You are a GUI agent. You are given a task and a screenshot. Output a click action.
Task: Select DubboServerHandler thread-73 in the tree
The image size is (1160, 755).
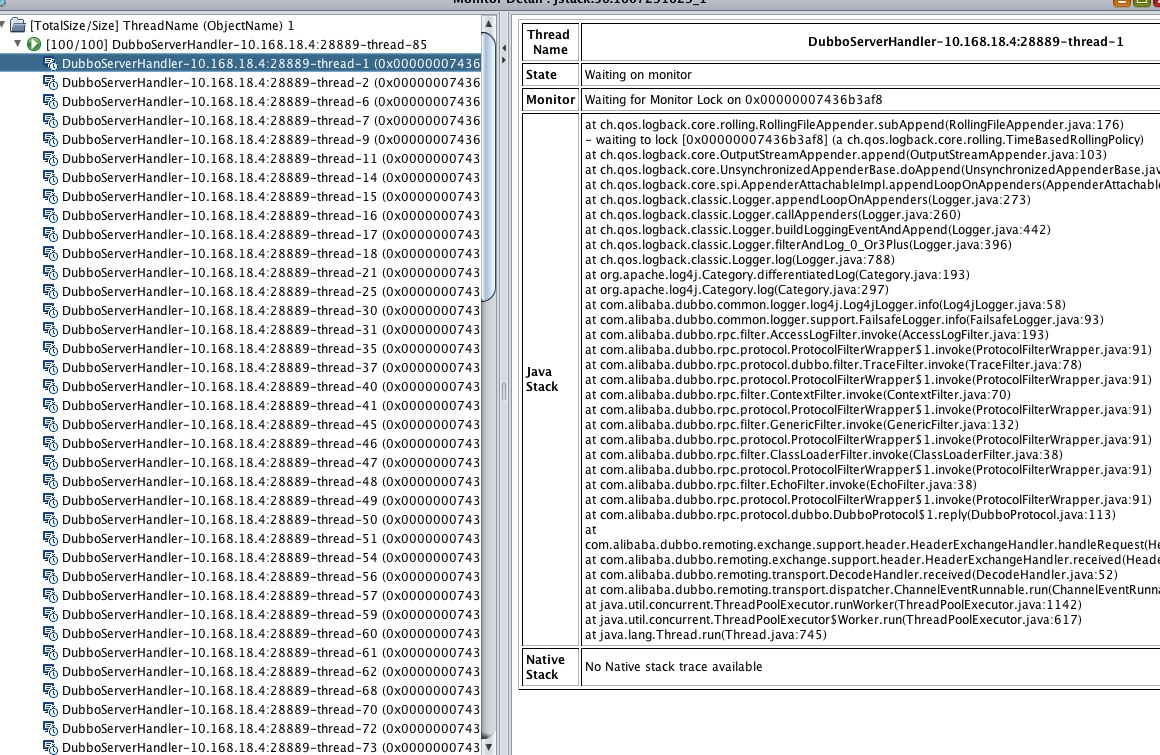pyautogui.click(x=271, y=747)
